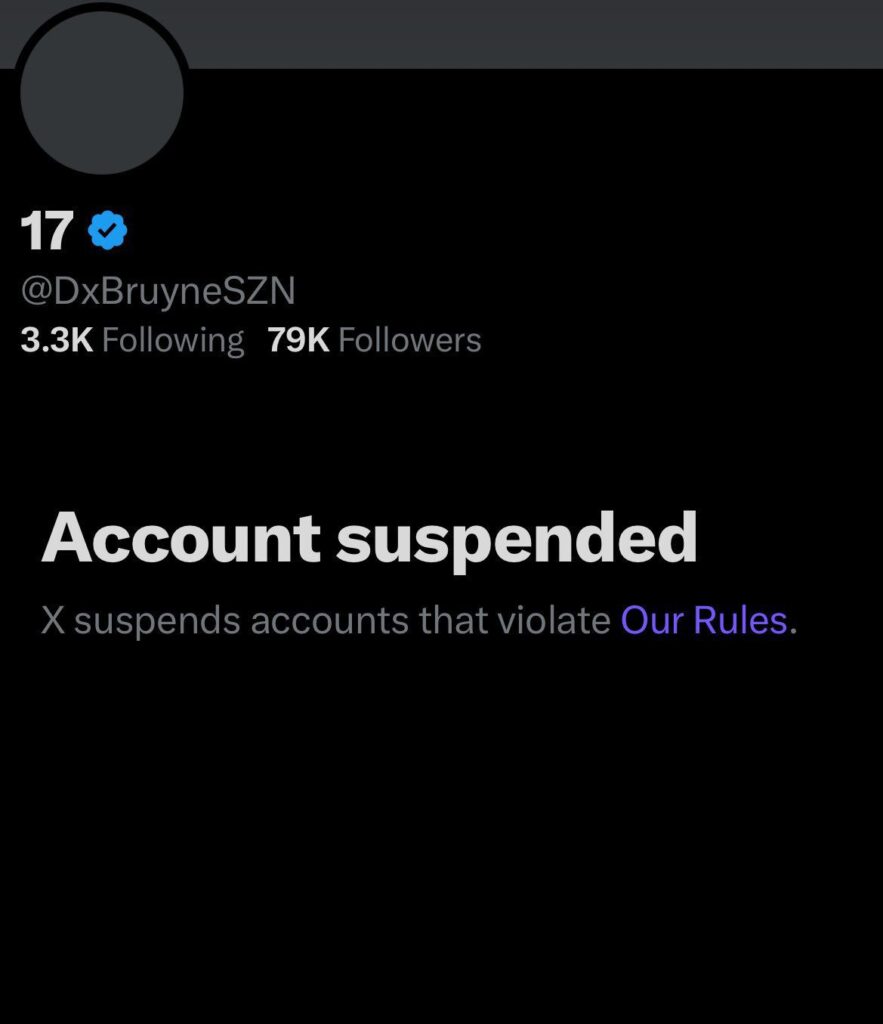Click the "Account suspended" heading

(369, 537)
